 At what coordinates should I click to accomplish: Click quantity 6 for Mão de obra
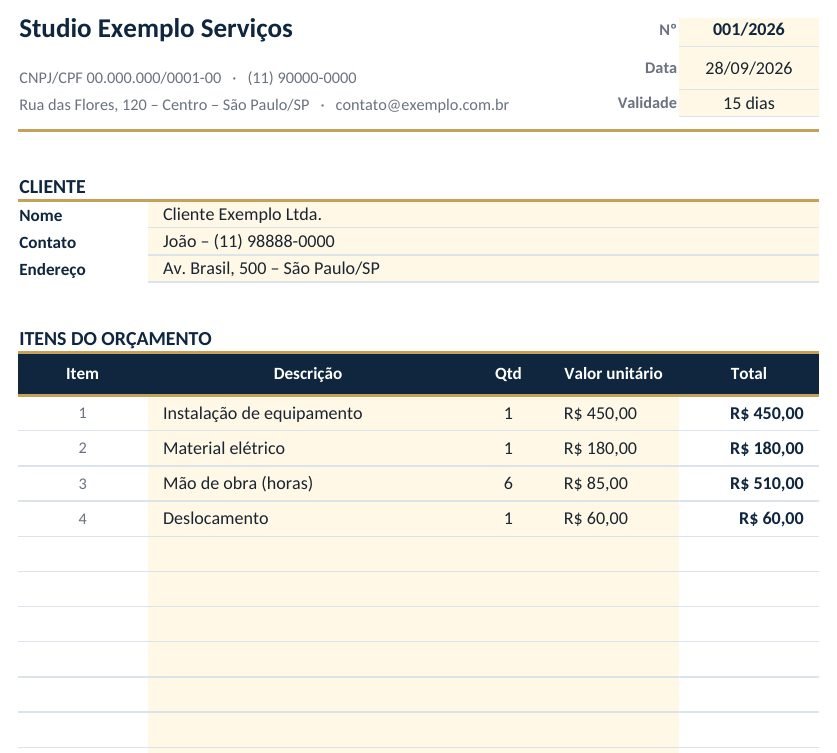tap(508, 483)
